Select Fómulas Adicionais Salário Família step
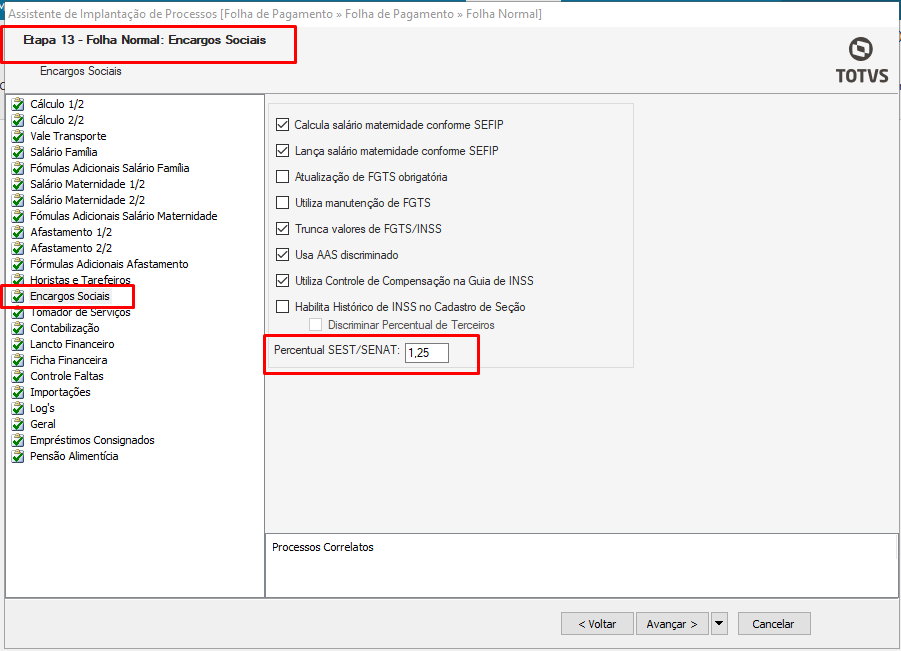This screenshot has height=651, width=901. [x=110, y=168]
